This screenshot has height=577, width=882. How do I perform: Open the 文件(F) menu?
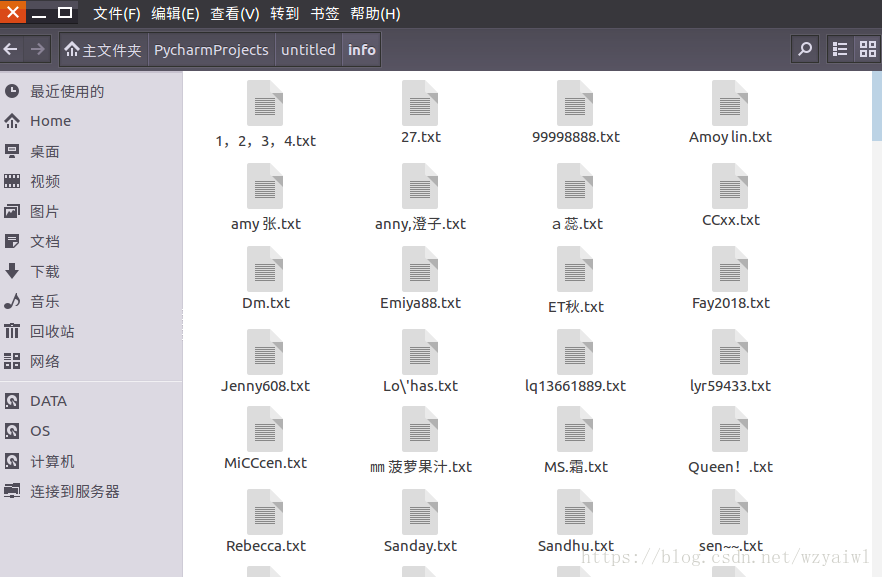116,13
